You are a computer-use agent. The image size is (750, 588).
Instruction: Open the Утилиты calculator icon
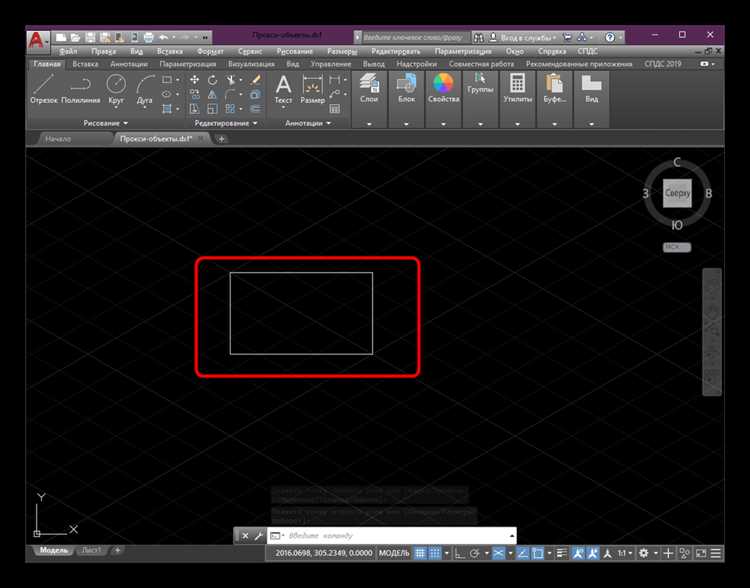517,86
